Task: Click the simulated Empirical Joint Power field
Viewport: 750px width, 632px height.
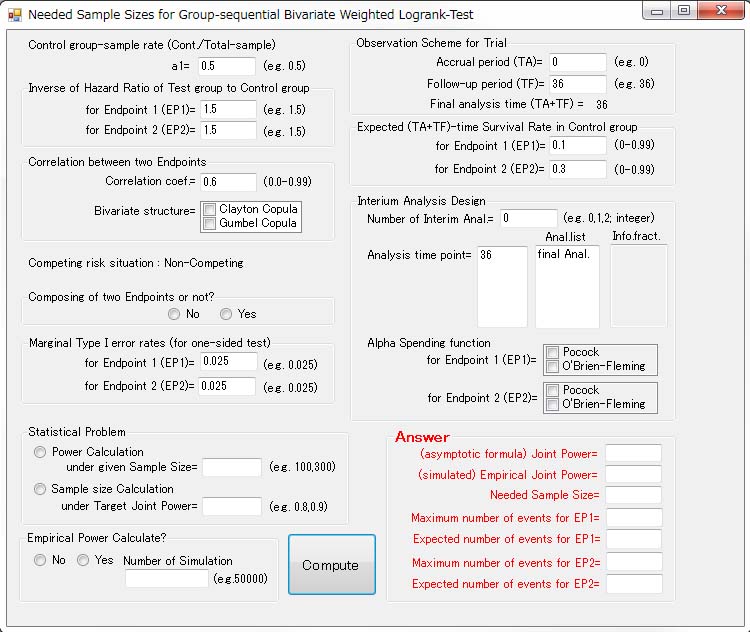Action: pyautogui.click(x=634, y=474)
